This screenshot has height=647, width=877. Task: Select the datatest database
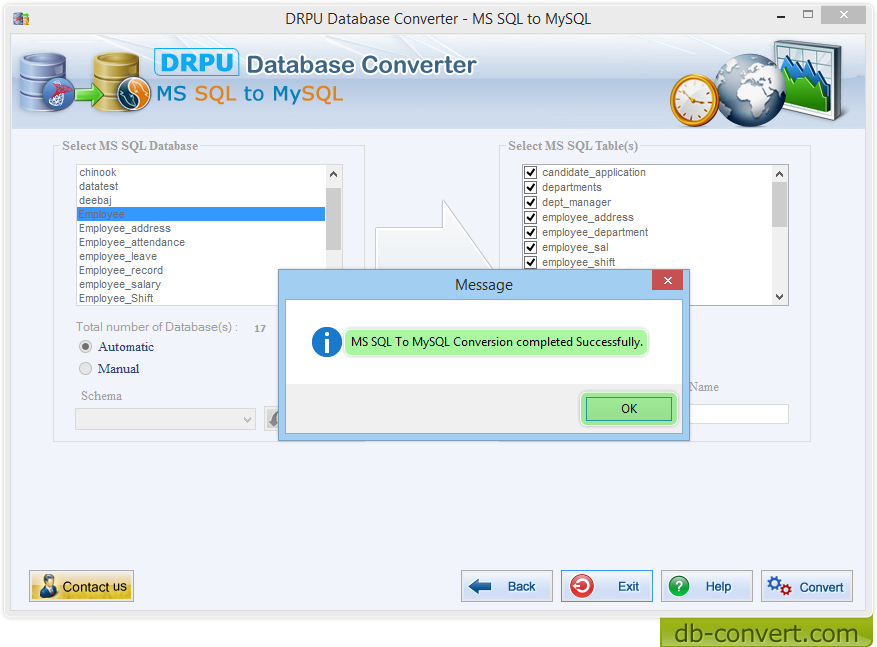pyautogui.click(x=201, y=186)
